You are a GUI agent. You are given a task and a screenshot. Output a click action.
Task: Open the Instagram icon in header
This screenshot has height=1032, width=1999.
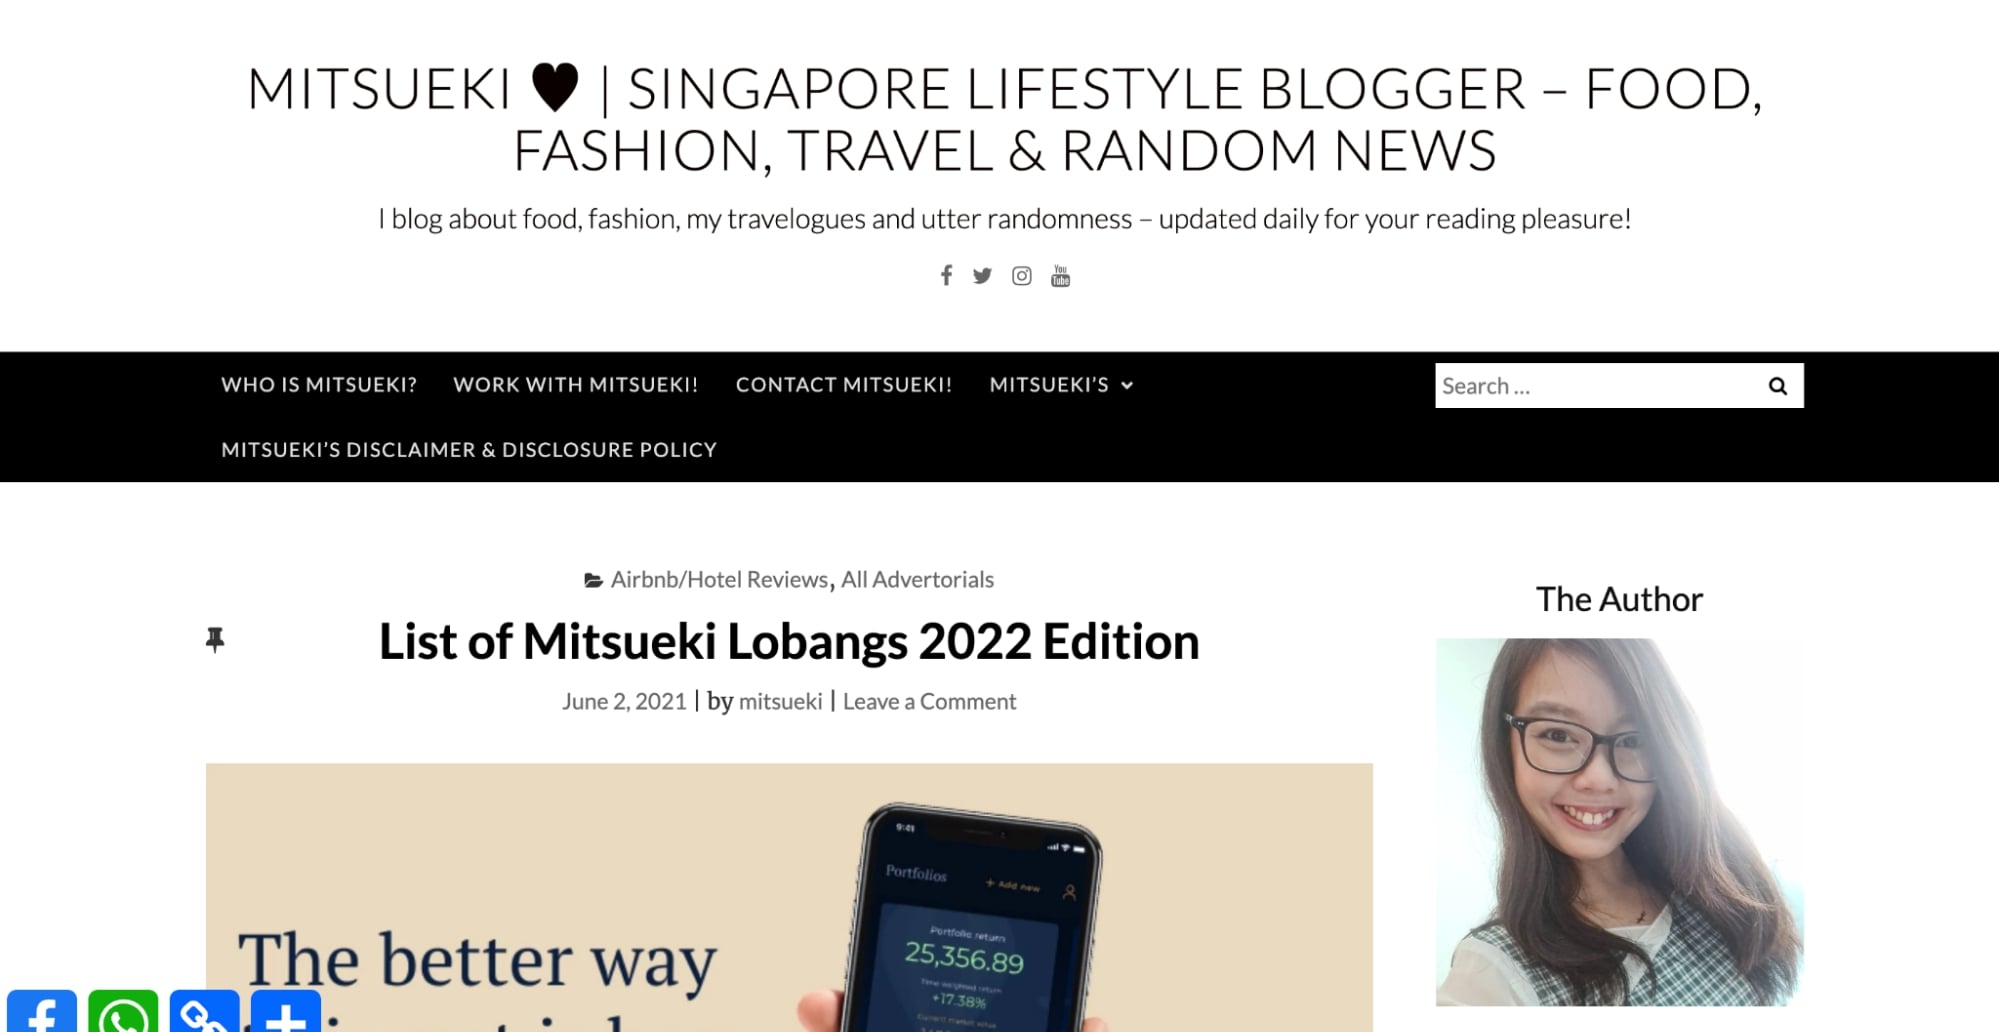click(x=1021, y=276)
